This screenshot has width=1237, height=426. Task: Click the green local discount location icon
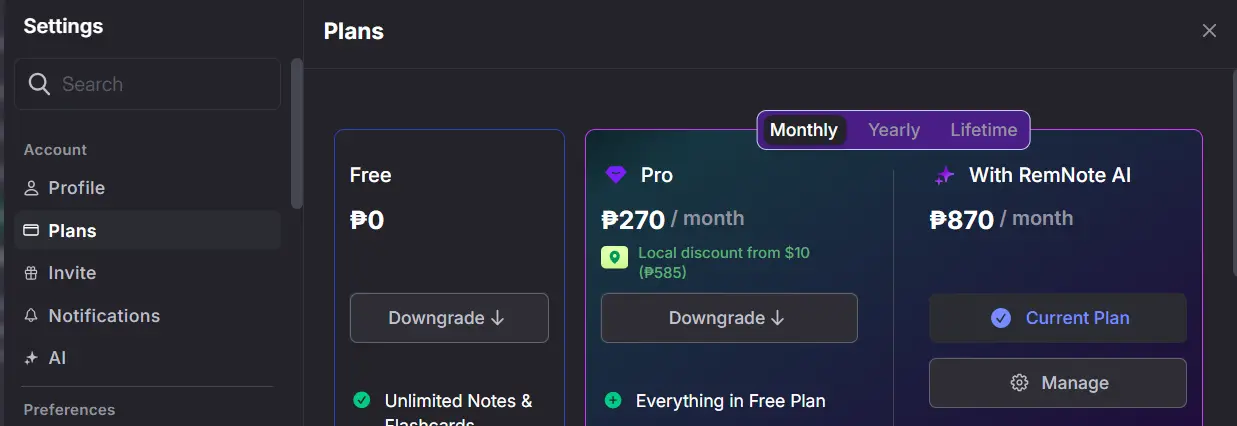[614, 258]
